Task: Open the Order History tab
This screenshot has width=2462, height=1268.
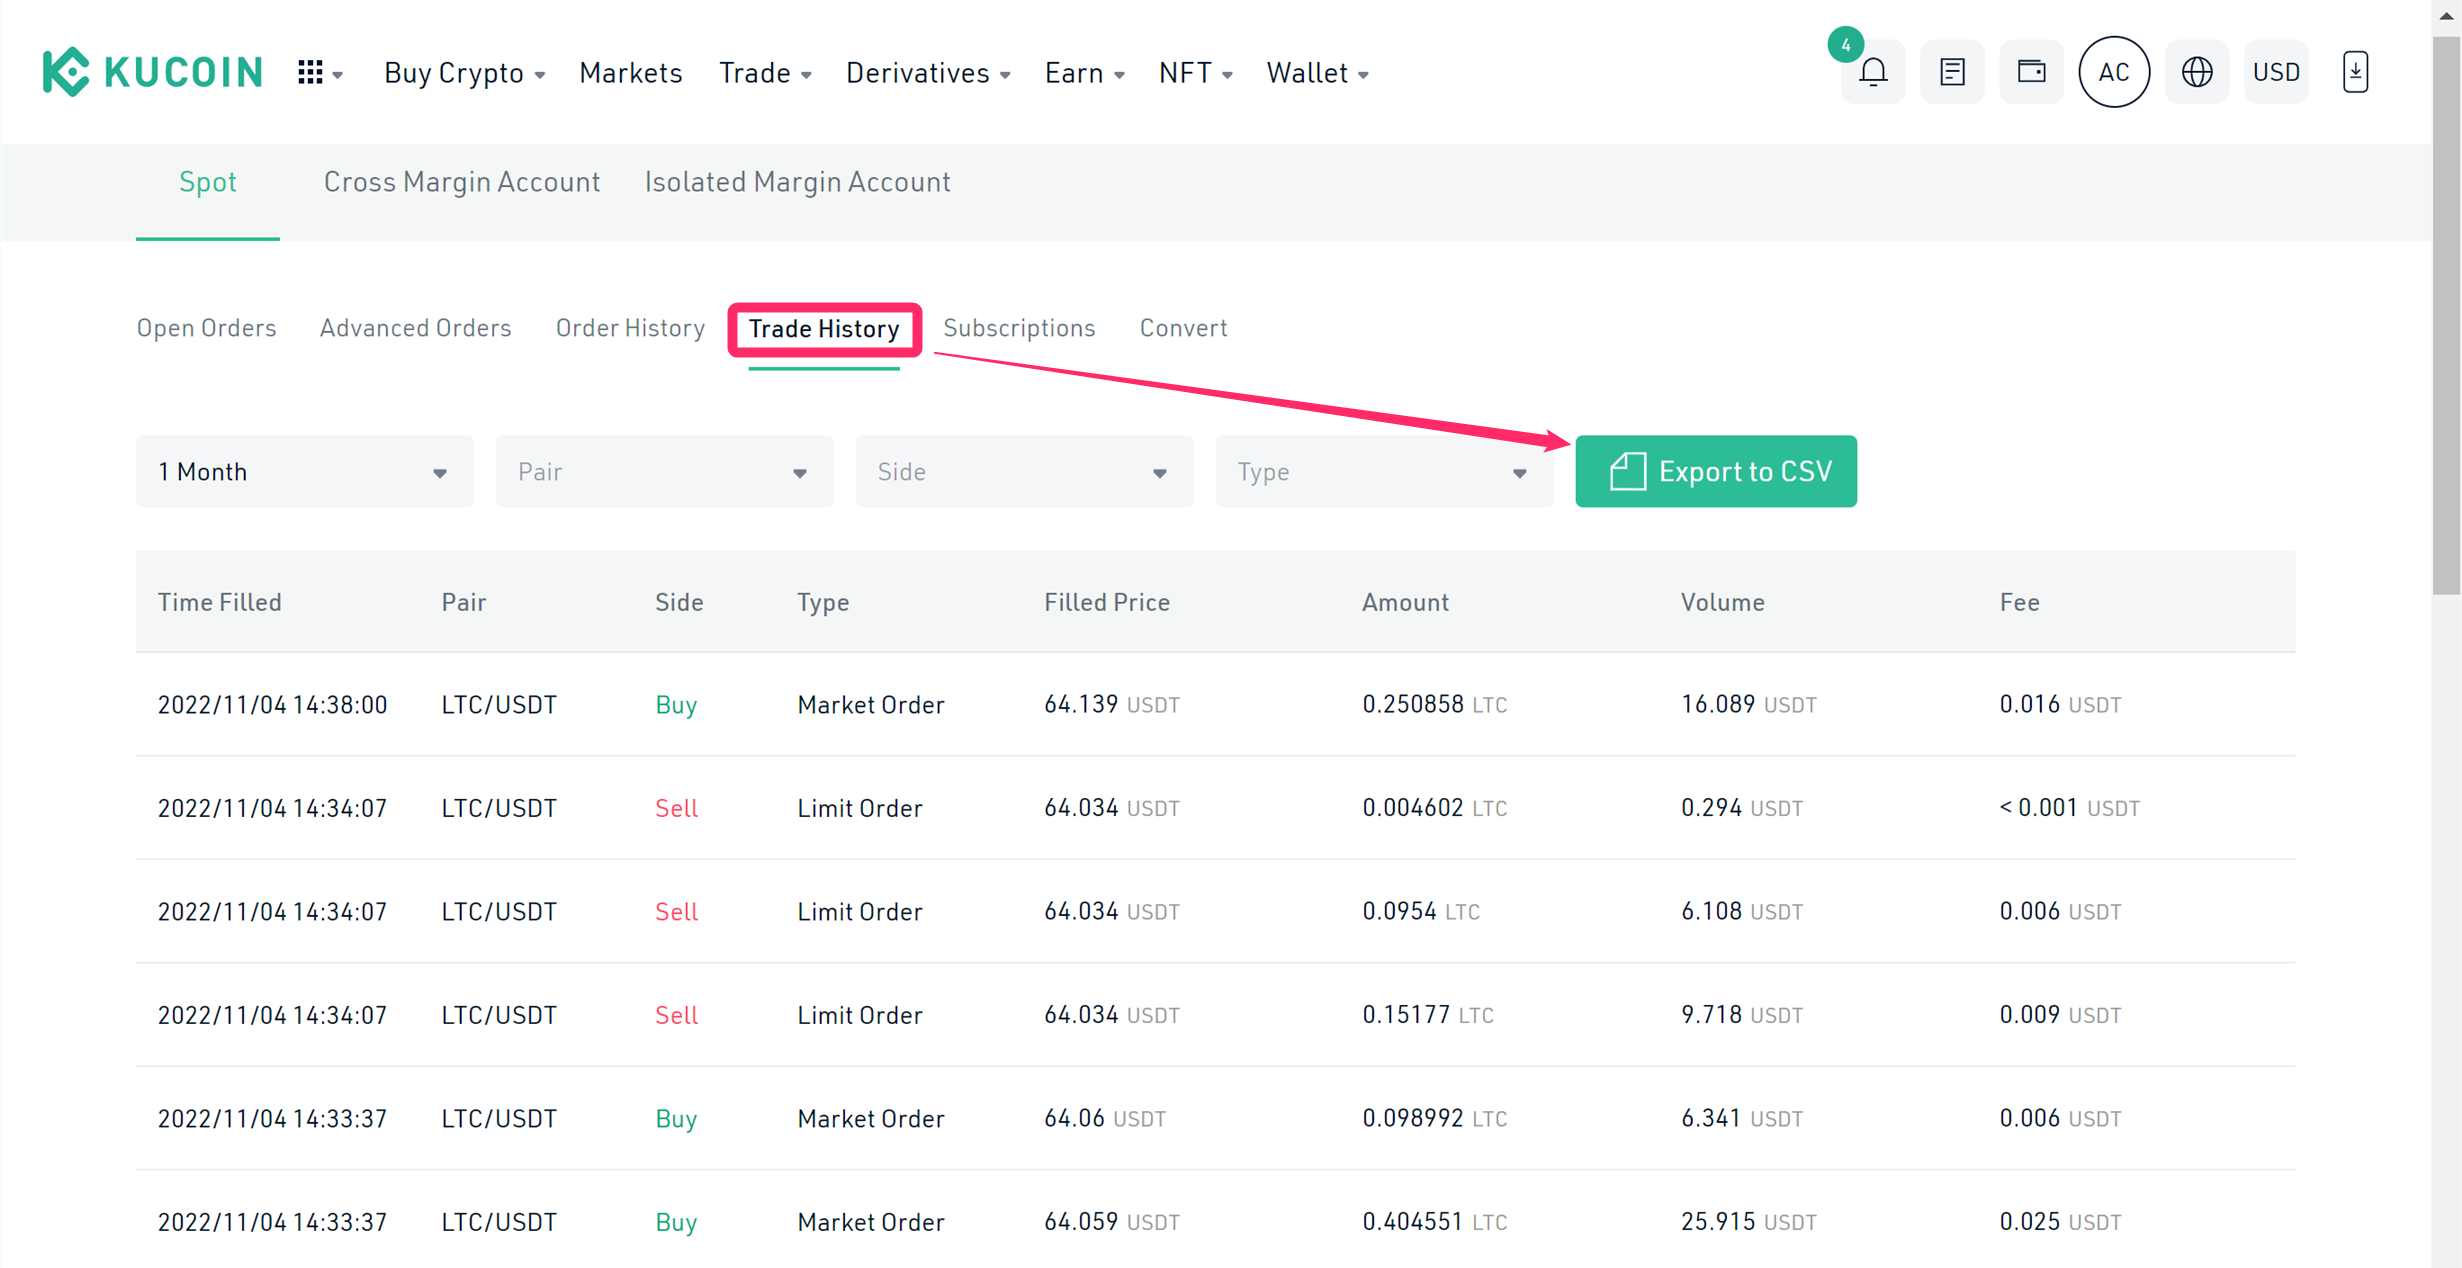Action: click(630, 328)
